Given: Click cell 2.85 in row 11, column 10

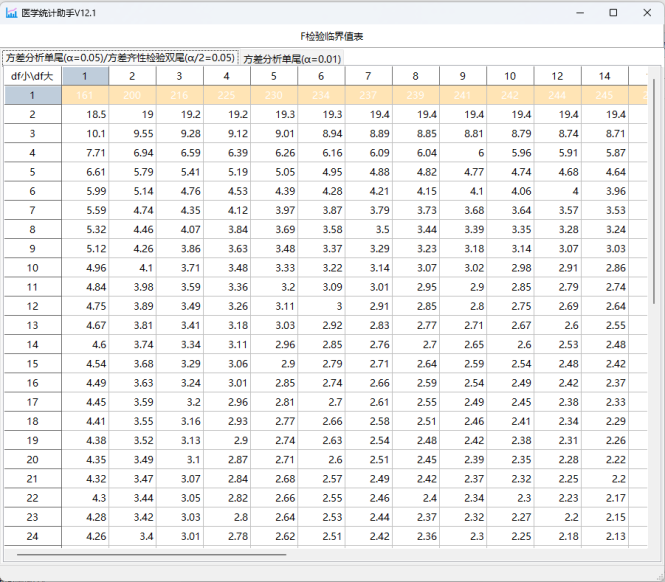Looking at the screenshot, I should [x=510, y=287].
